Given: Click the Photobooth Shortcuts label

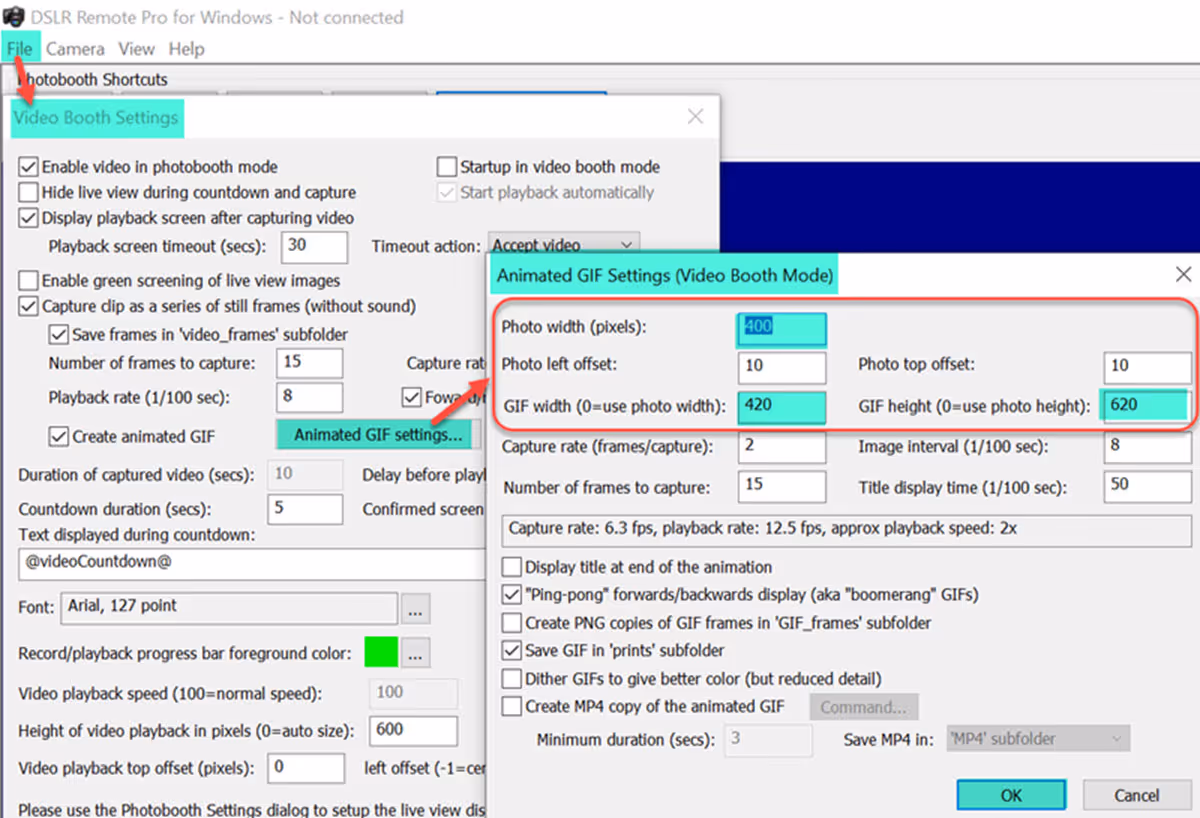Looking at the screenshot, I should 94,79.
